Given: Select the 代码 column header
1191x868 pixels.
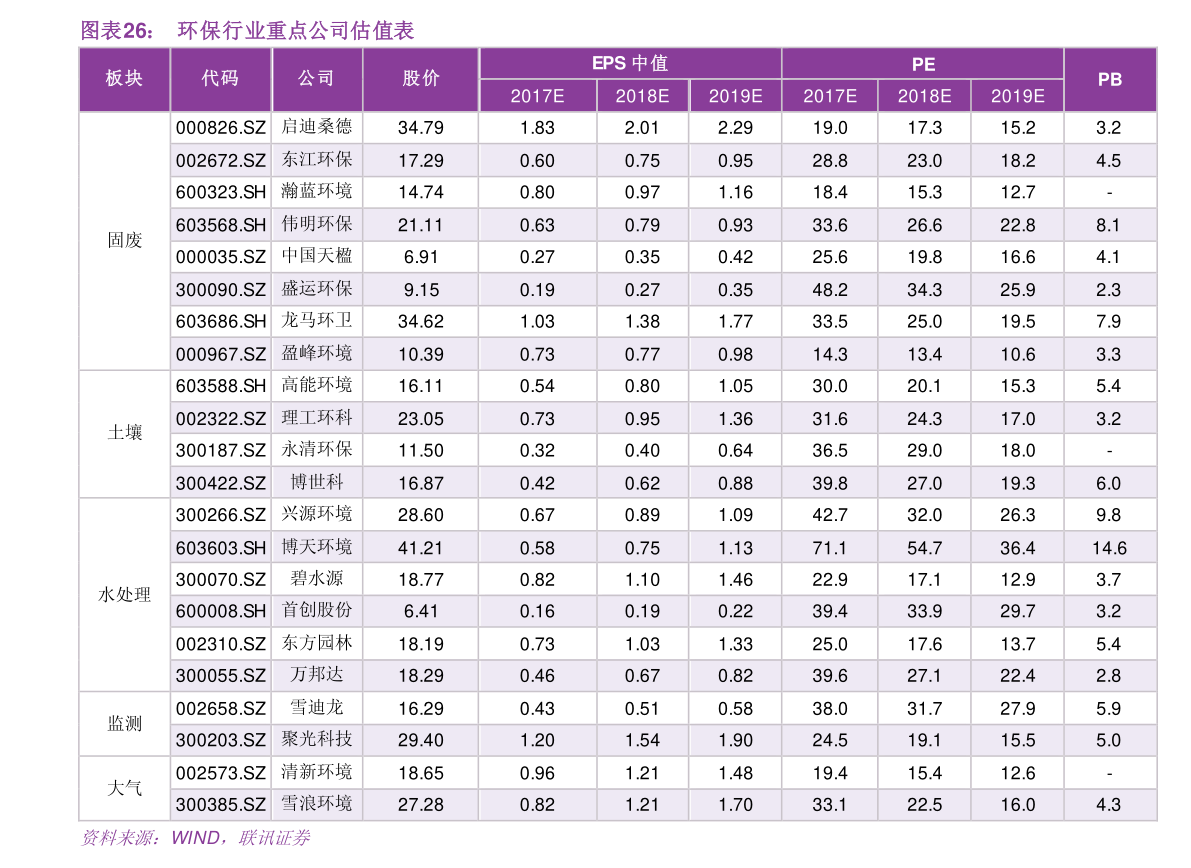Looking at the screenshot, I should [x=220, y=78].
